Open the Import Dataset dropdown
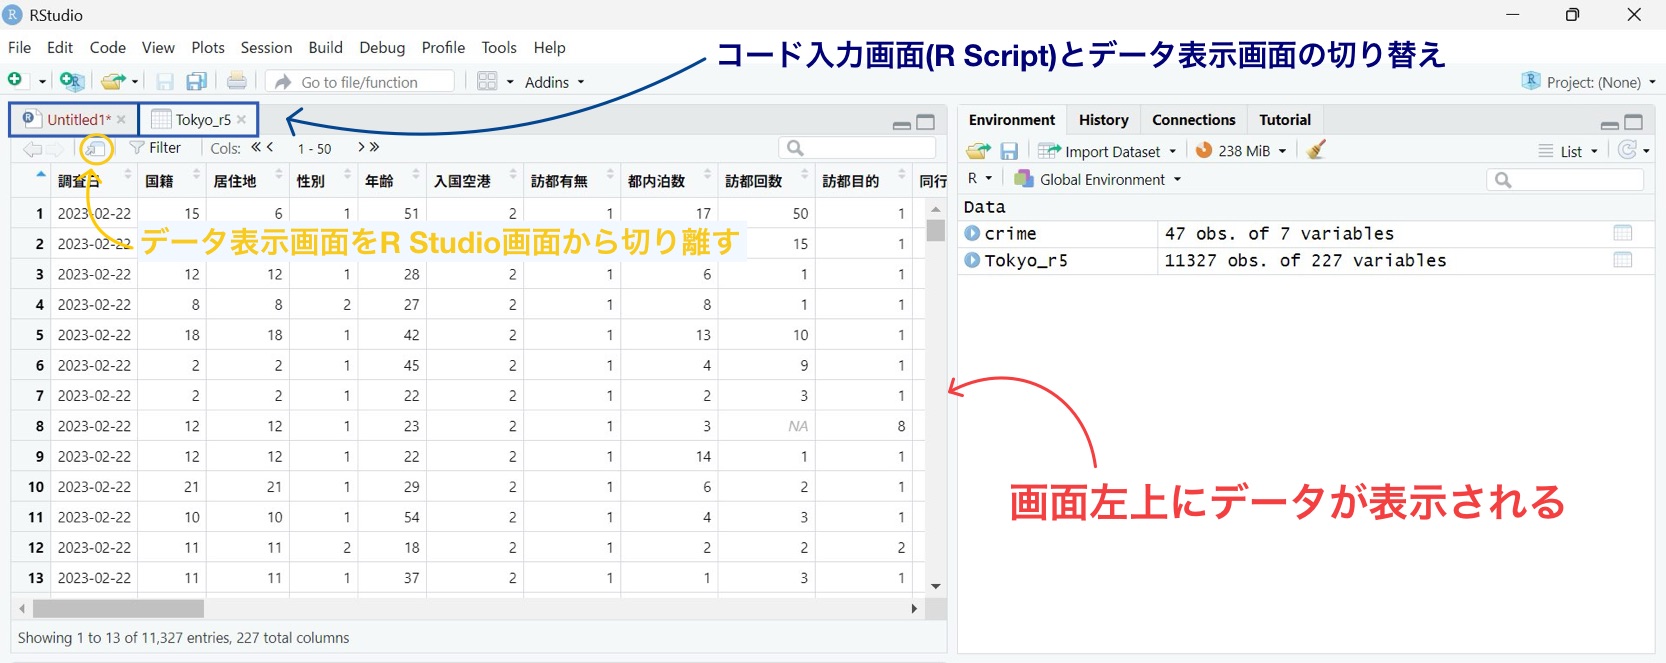1666x663 pixels. pyautogui.click(x=1107, y=151)
